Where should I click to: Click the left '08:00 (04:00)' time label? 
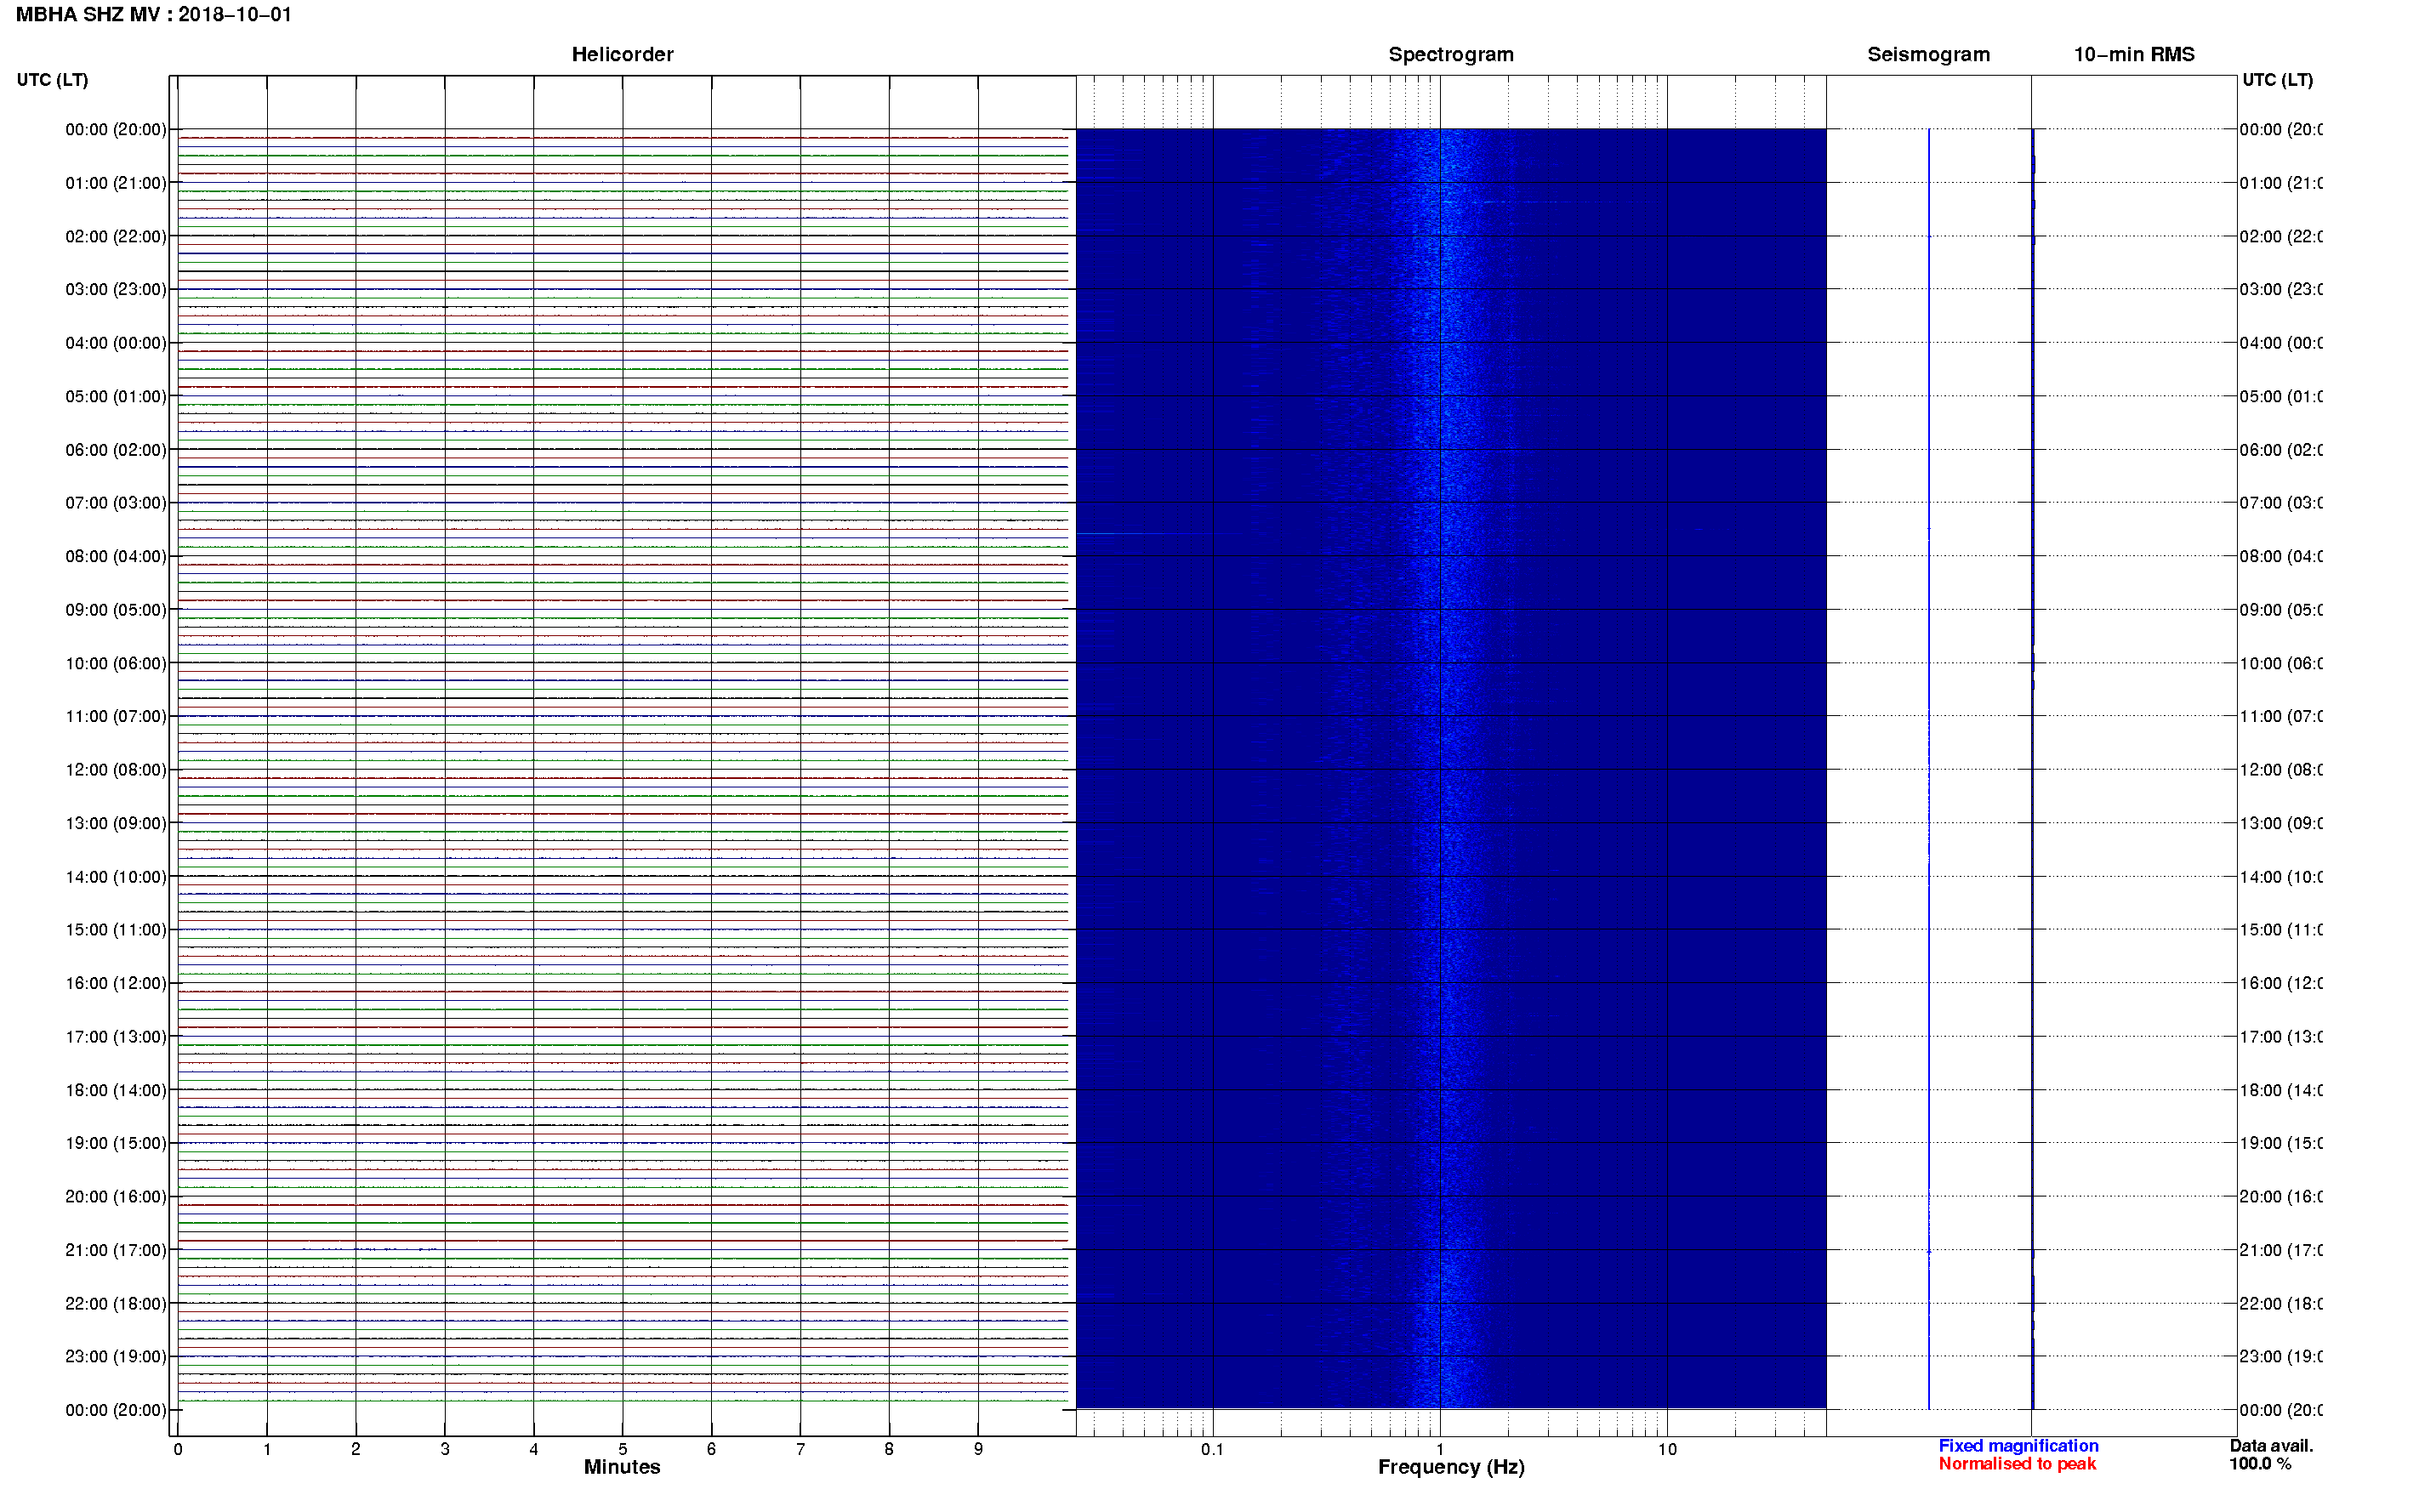116,557
